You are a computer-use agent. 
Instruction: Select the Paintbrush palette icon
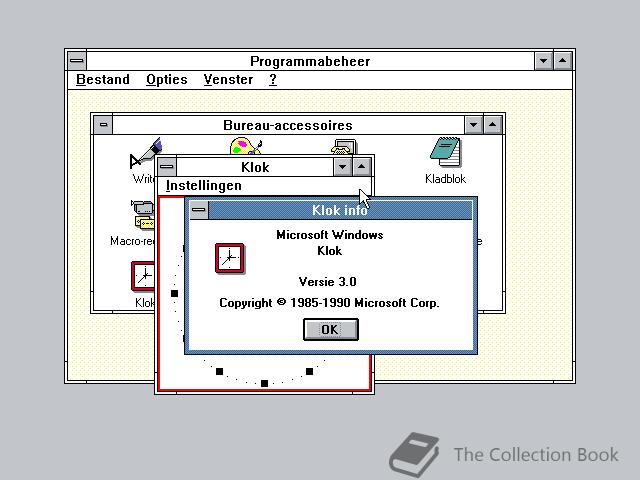(246, 146)
